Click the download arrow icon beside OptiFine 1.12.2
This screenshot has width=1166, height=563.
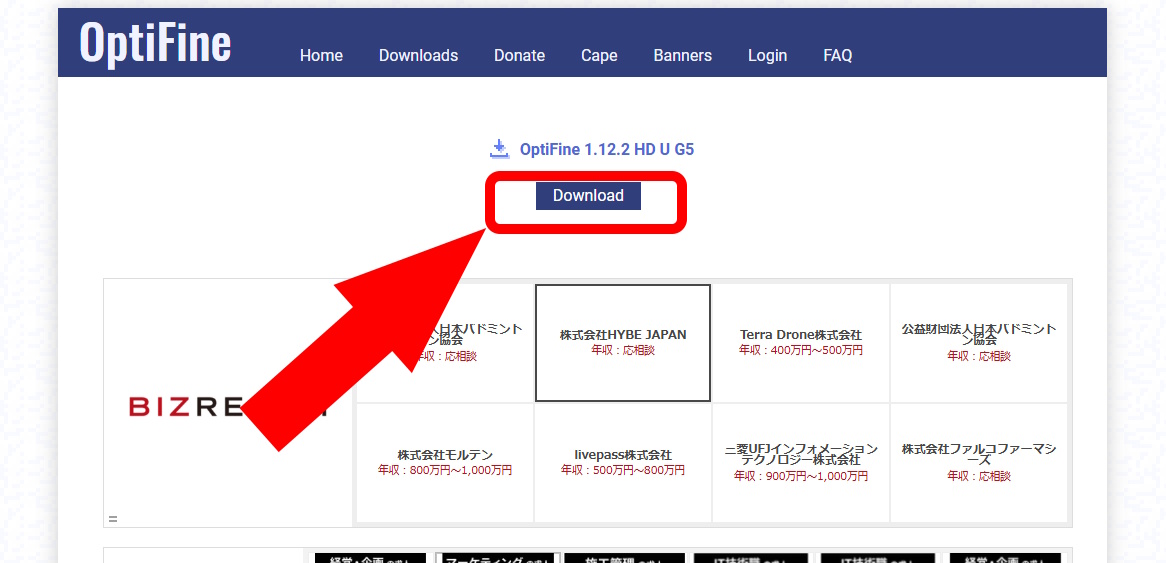point(500,149)
